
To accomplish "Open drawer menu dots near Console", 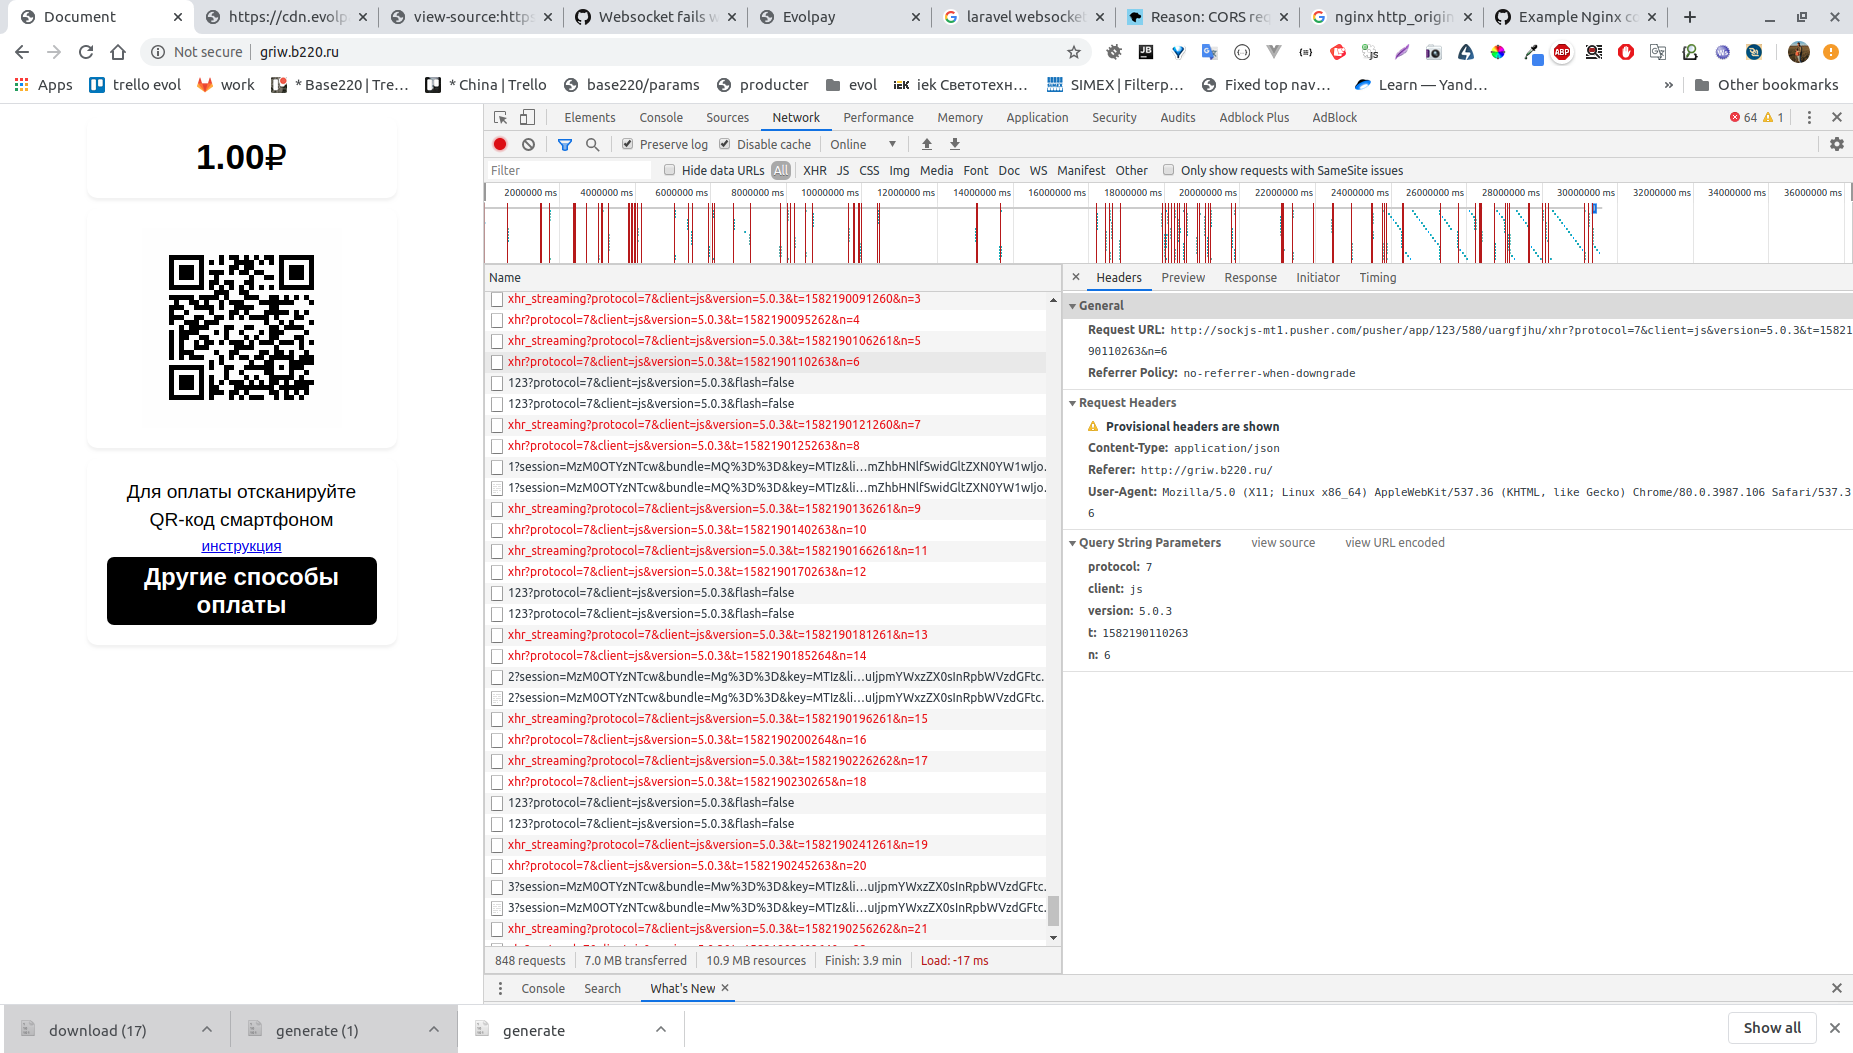I will (x=501, y=988).
